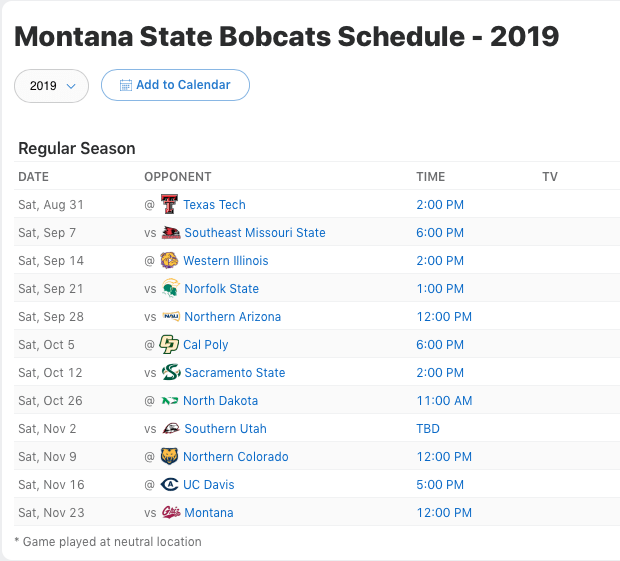Open the Montana opponent link

tap(209, 512)
